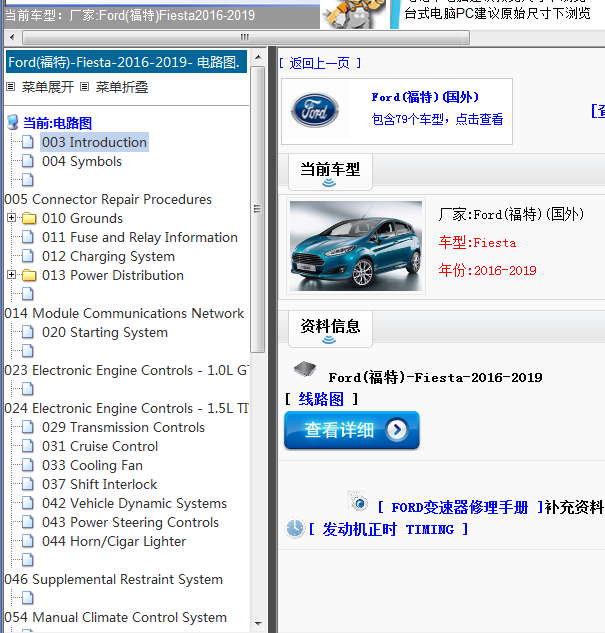Click the 当前车型 status text at top
Image resolution: width=605 pixels, height=633 pixels.
(130, 15)
